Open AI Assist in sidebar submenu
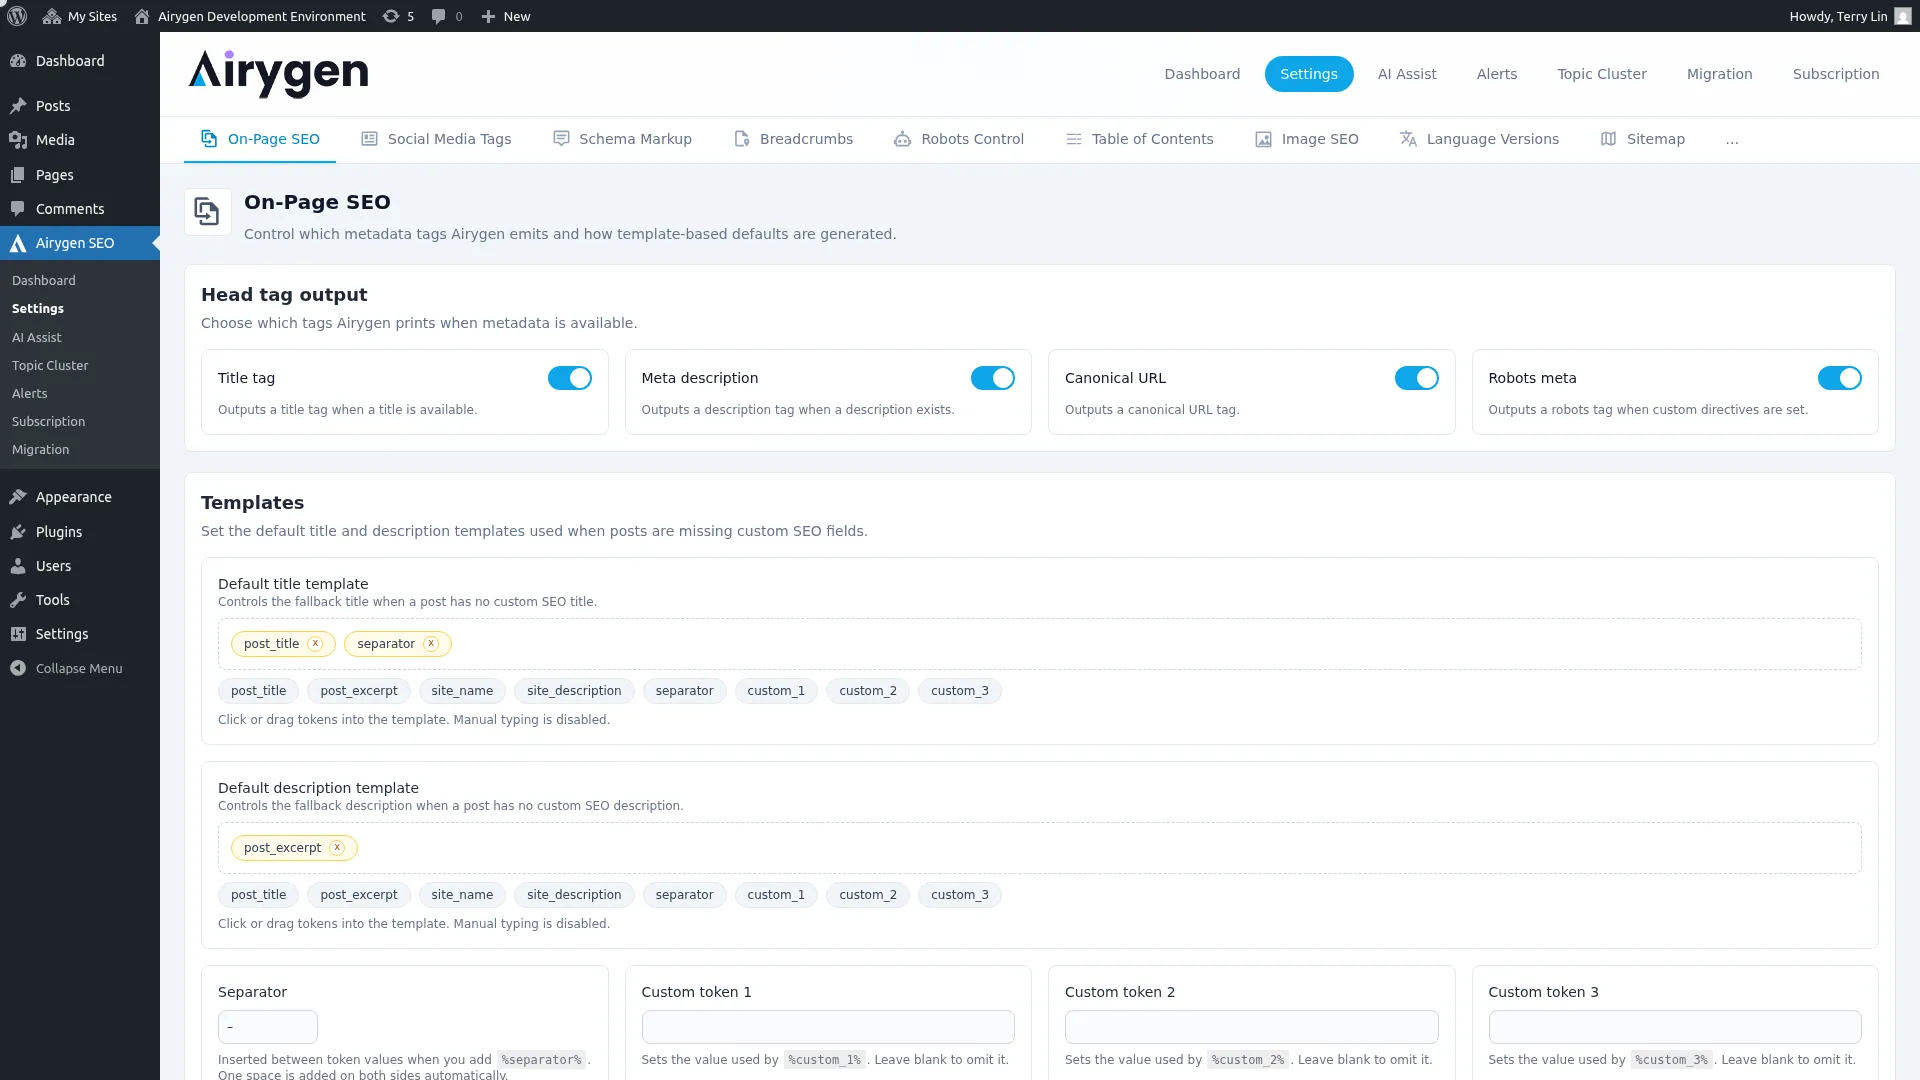This screenshot has width=1920, height=1080. 37,338
